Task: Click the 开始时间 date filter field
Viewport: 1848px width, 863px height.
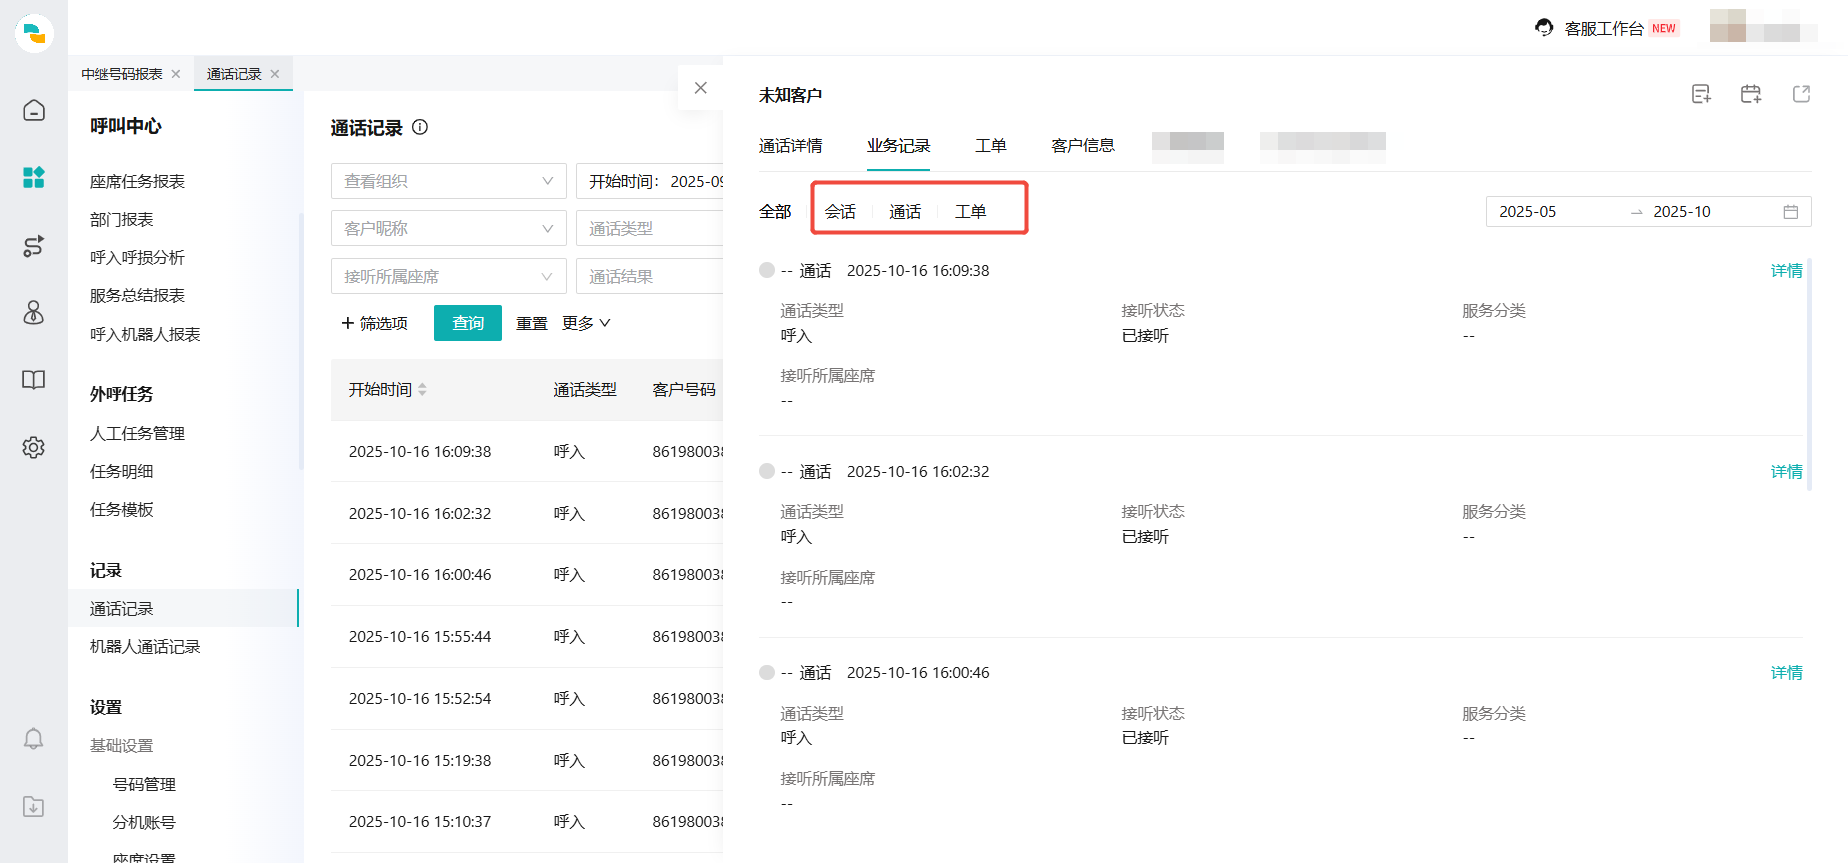Action: [650, 181]
